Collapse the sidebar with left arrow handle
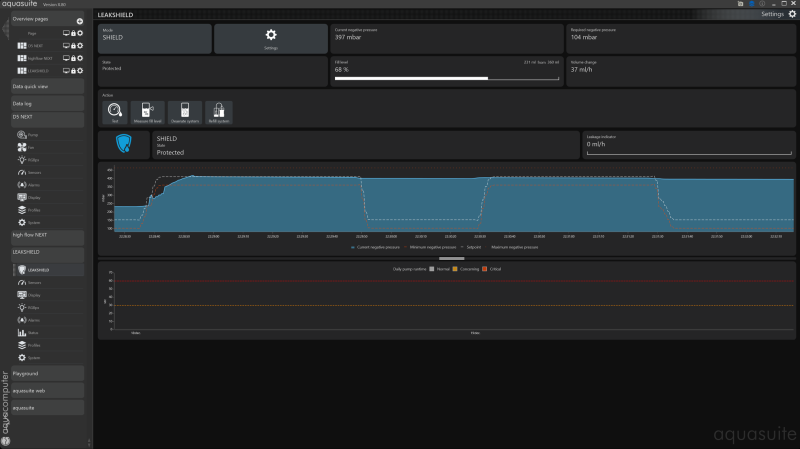800x449 pixels. 5,30
